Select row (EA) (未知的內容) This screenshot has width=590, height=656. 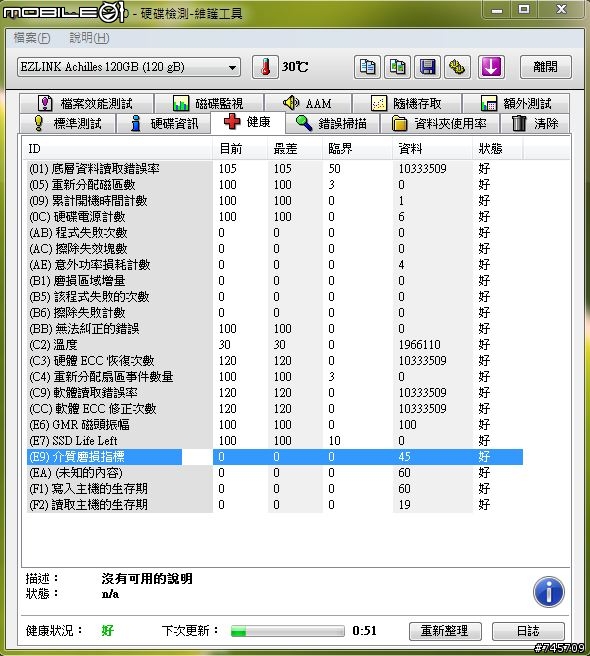point(275,473)
